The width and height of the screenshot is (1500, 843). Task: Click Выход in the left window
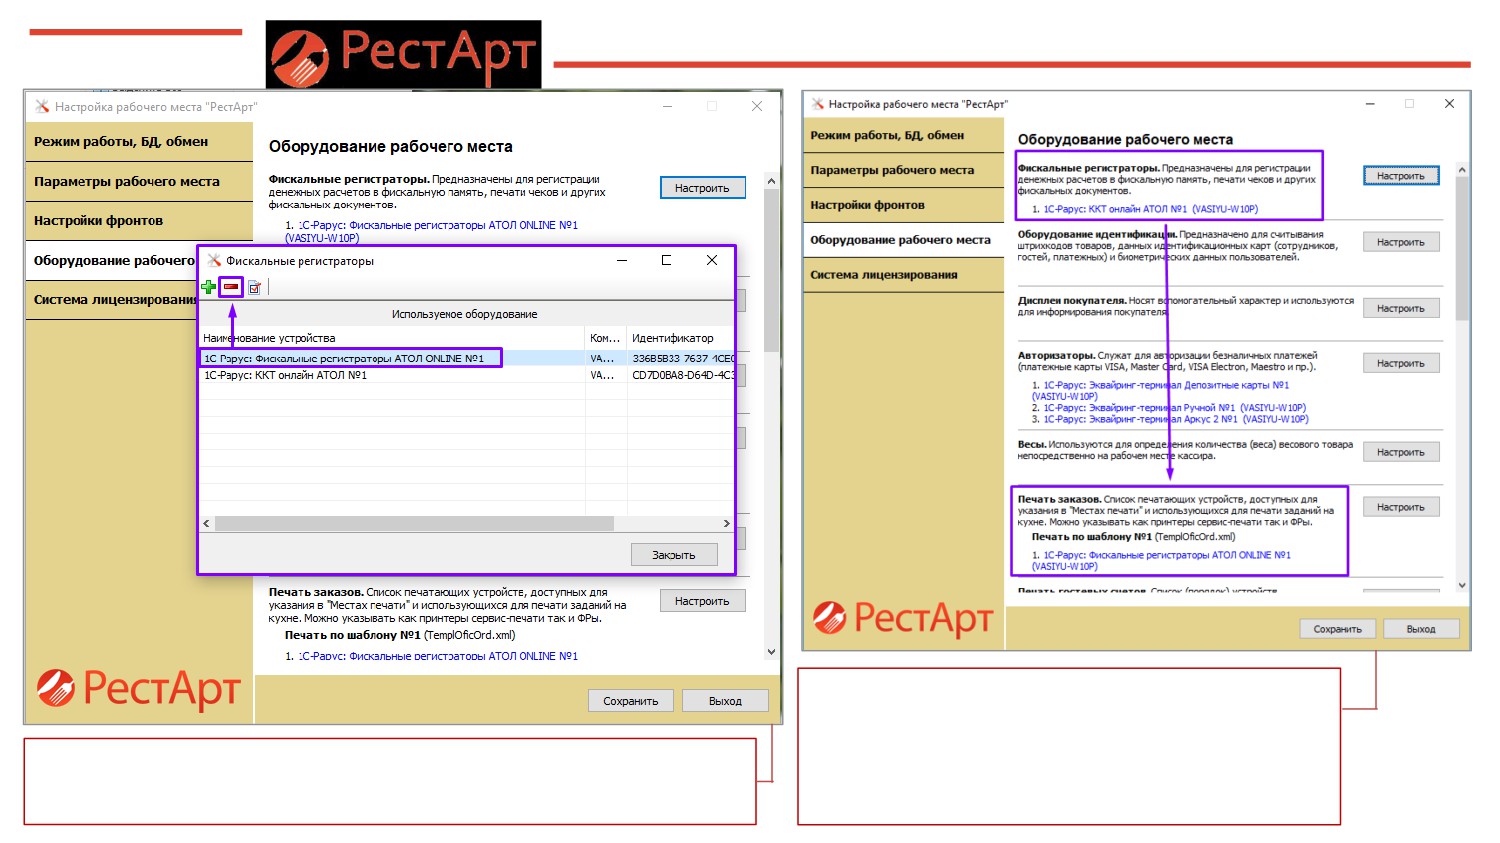pos(725,701)
